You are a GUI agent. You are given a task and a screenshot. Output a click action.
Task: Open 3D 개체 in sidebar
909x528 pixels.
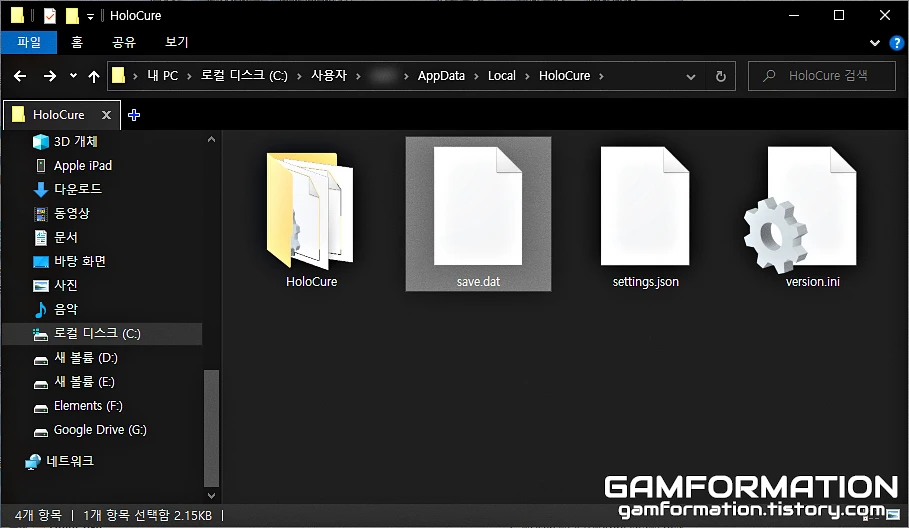tap(75, 141)
